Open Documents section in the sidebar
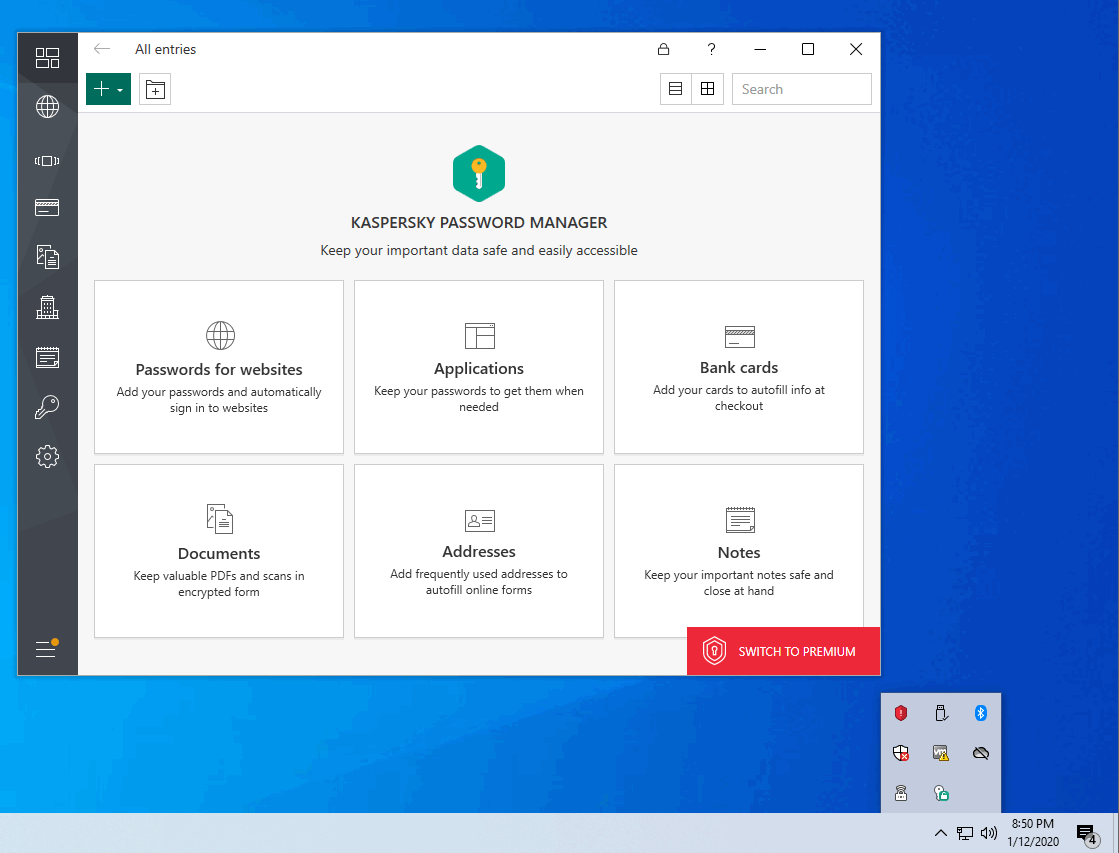Screen dimensions: 1119x853 click(x=47, y=257)
